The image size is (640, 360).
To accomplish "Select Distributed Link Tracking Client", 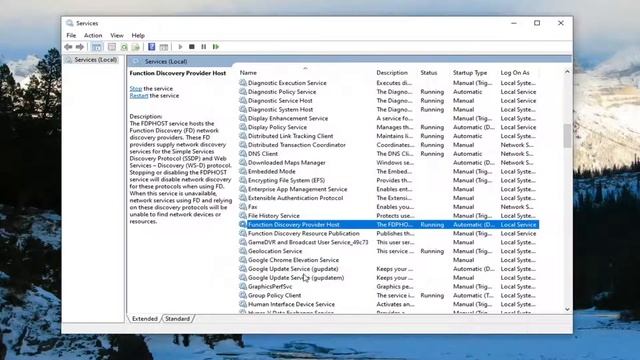I will point(388,136).
